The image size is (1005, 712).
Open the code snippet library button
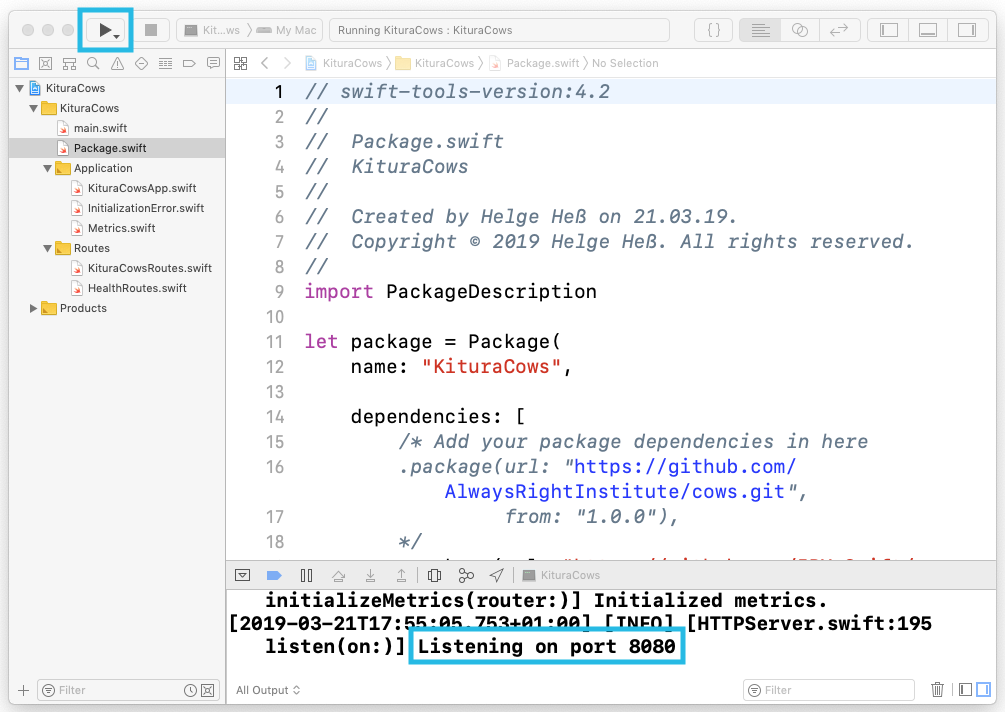[x=713, y=29]
